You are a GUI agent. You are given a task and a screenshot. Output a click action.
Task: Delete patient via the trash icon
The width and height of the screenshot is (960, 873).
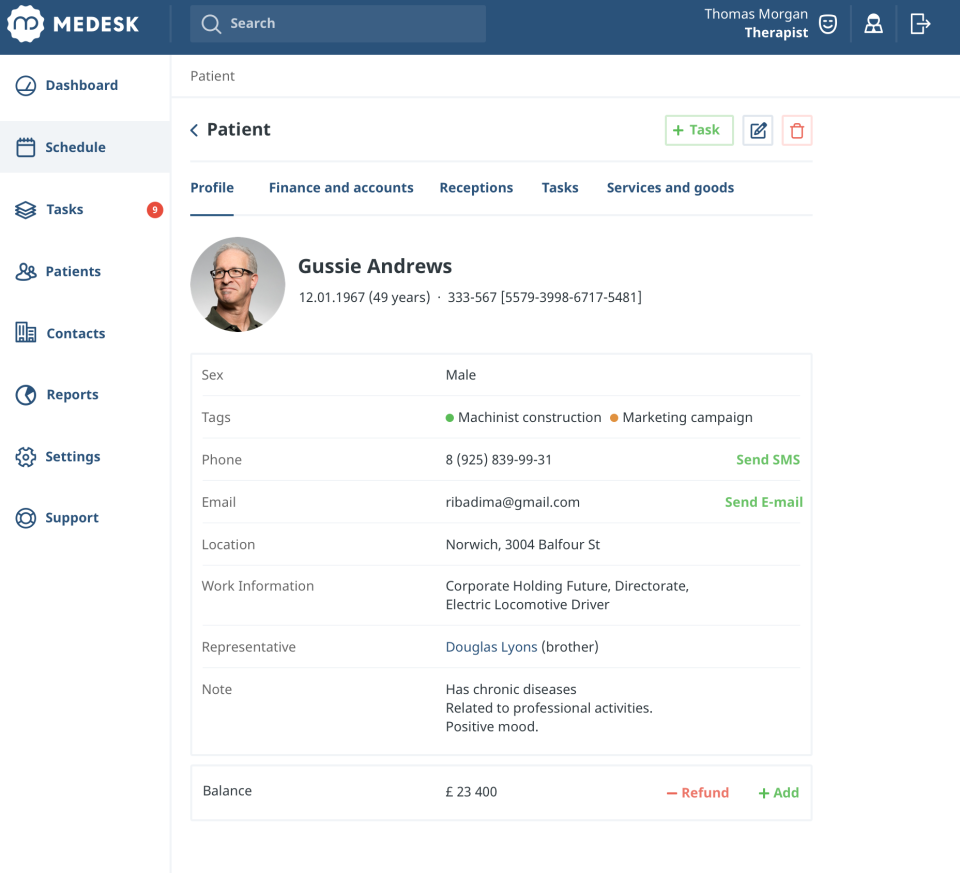tap(797, 130)
